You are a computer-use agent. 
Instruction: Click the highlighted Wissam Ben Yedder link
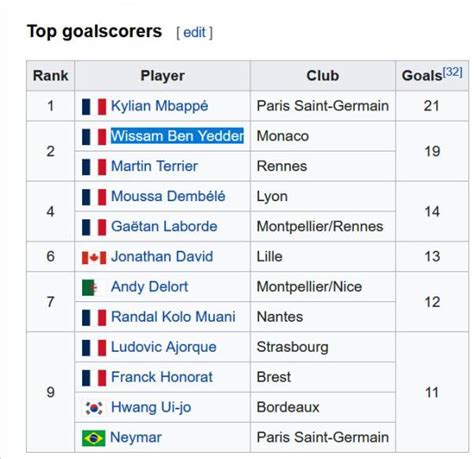pos(177,136)
